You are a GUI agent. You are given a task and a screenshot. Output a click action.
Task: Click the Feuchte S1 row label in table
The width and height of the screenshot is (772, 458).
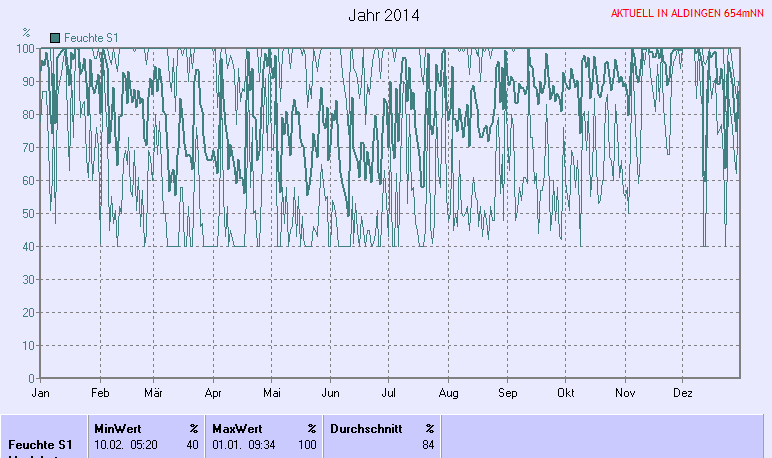(40, 444)
